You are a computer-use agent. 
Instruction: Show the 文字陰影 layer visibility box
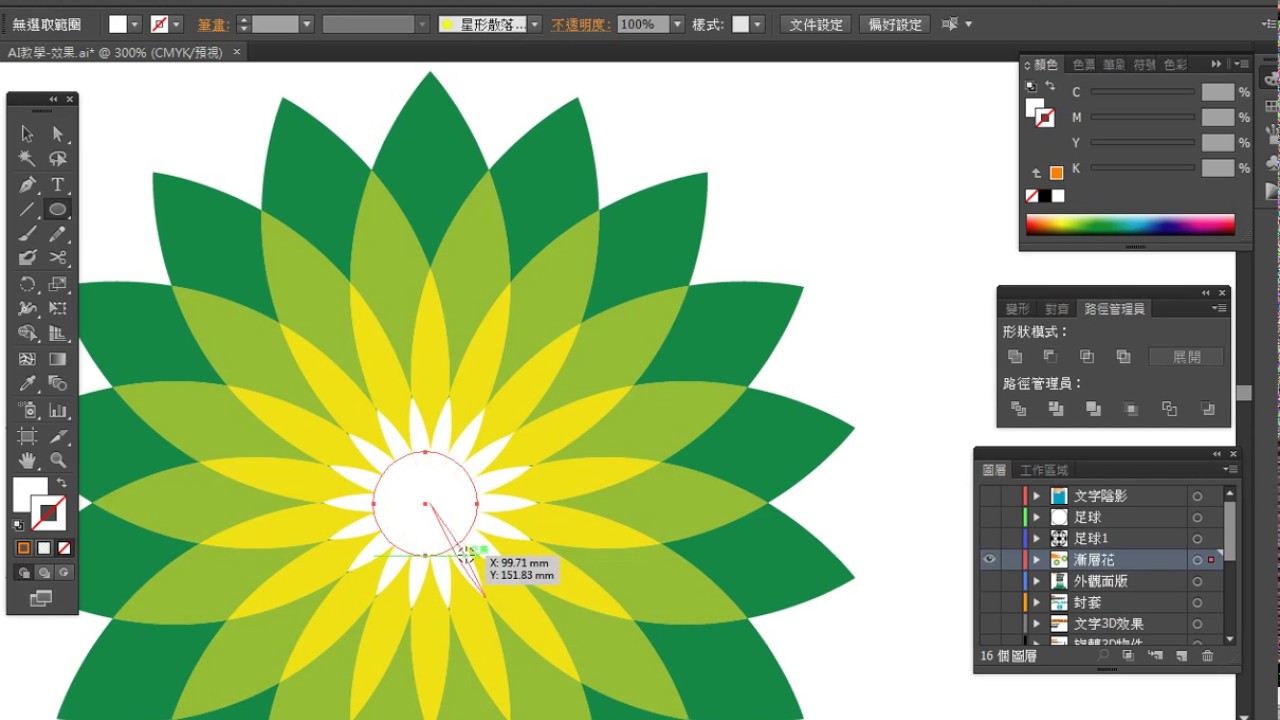(x=989, y=496)
